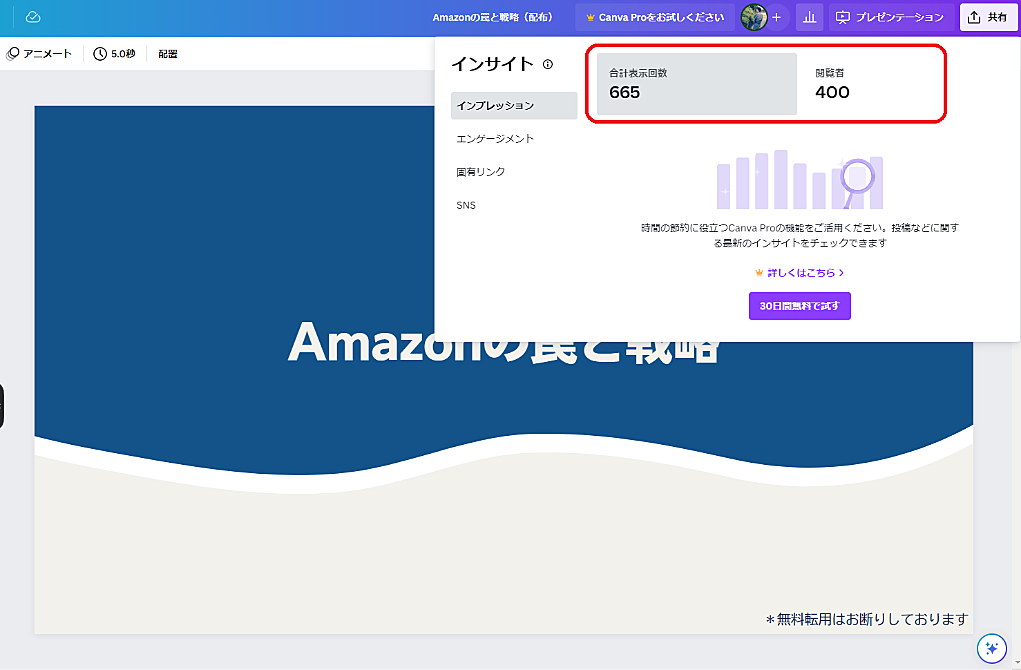Click the document title in the header
The image size is (1021, 670).
pos(492,18)
